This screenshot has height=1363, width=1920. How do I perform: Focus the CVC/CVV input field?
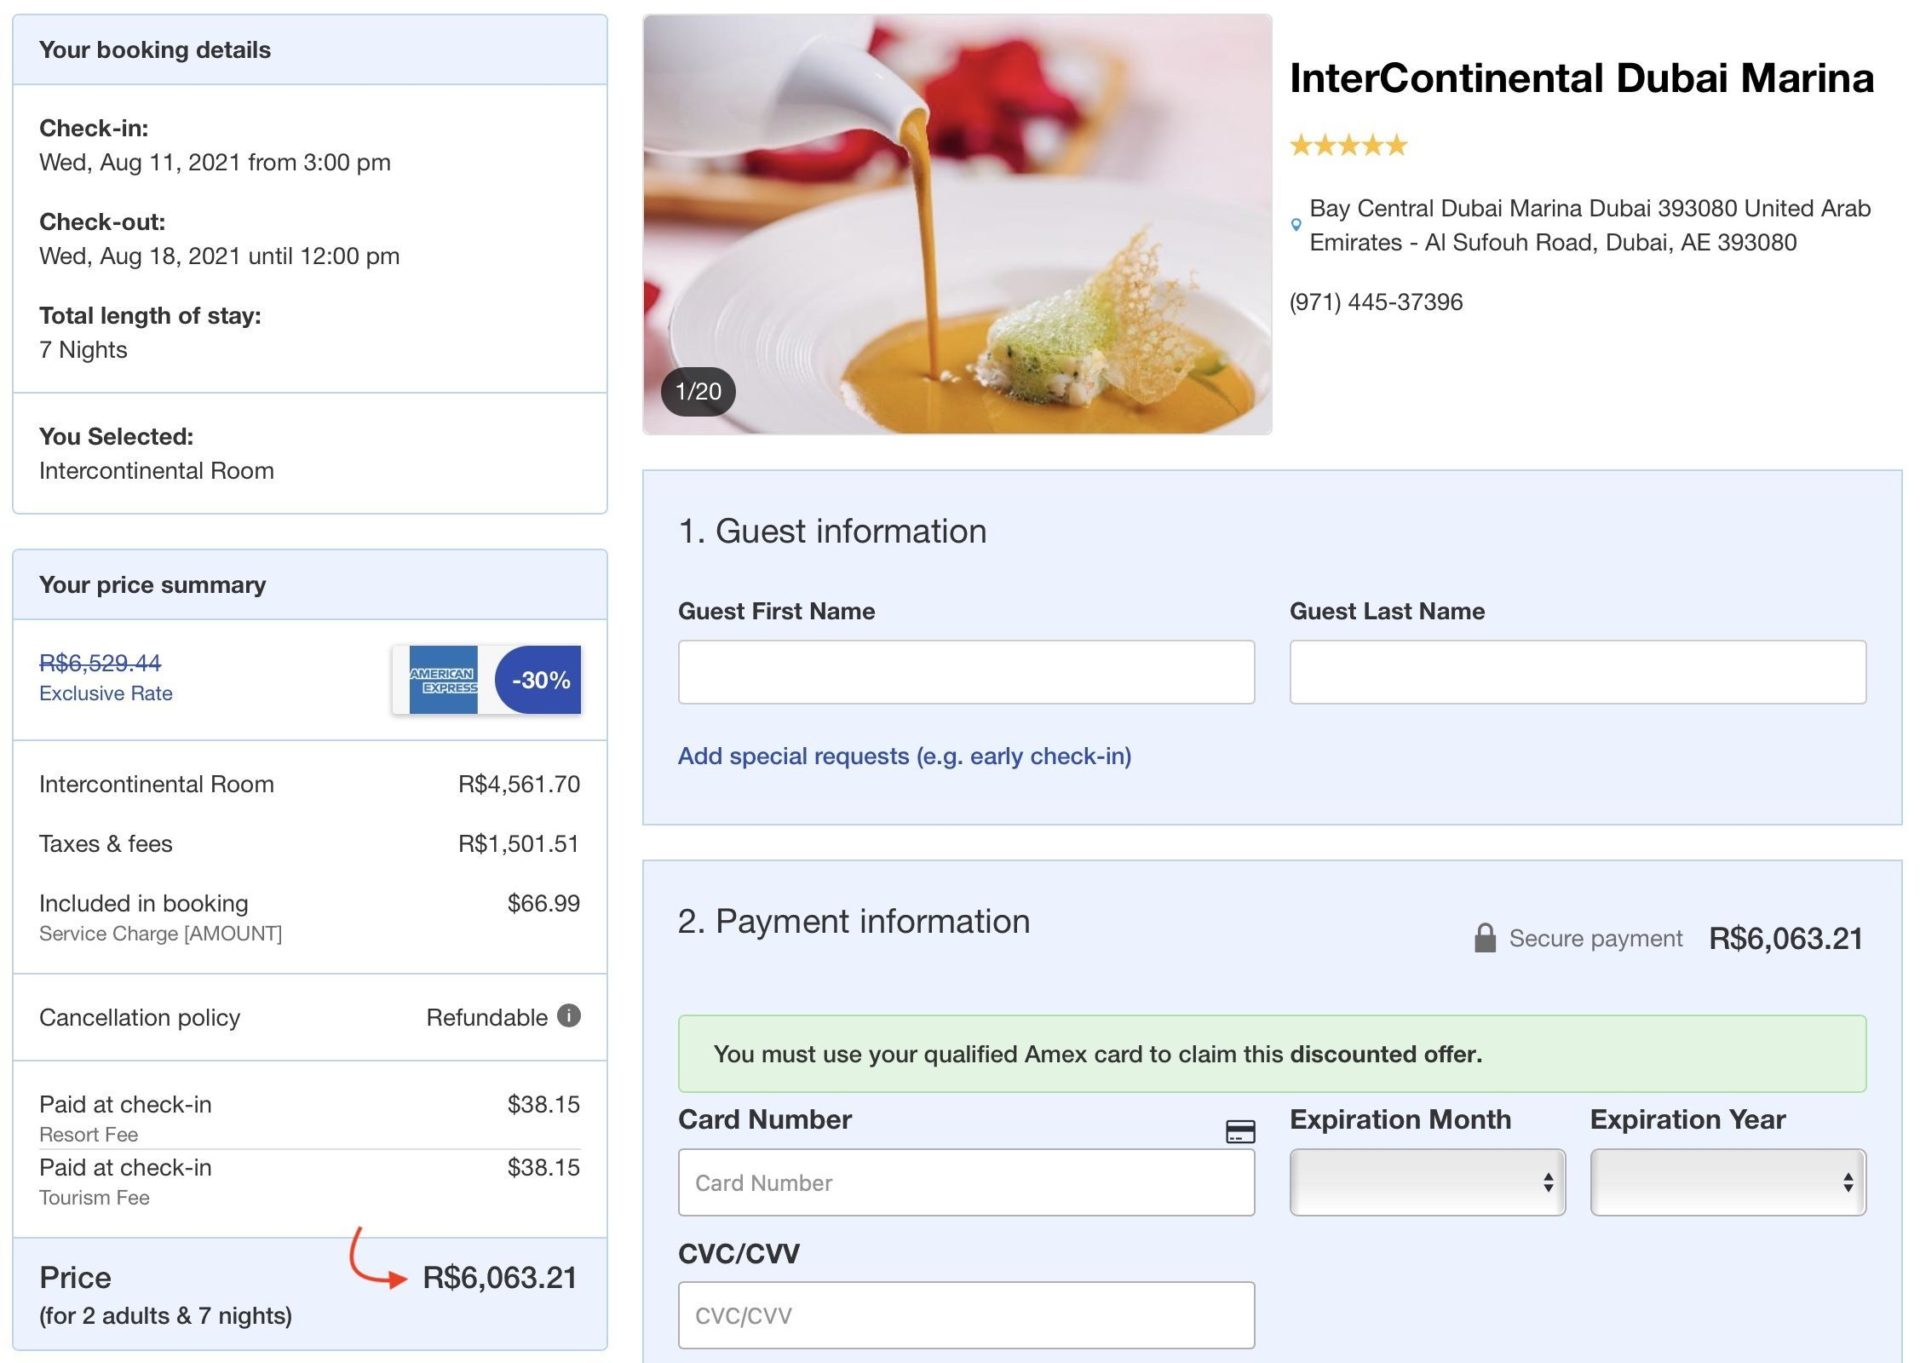(966, 1315)
